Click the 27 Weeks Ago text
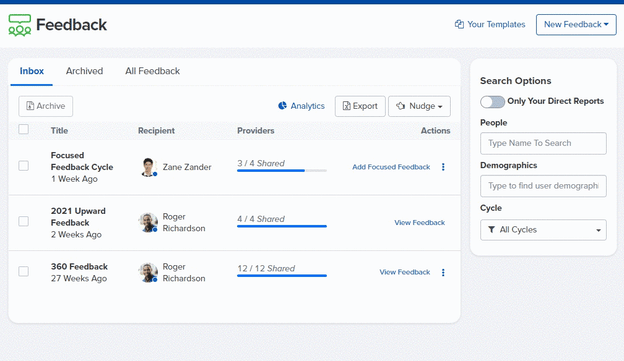 click(79, 279)
